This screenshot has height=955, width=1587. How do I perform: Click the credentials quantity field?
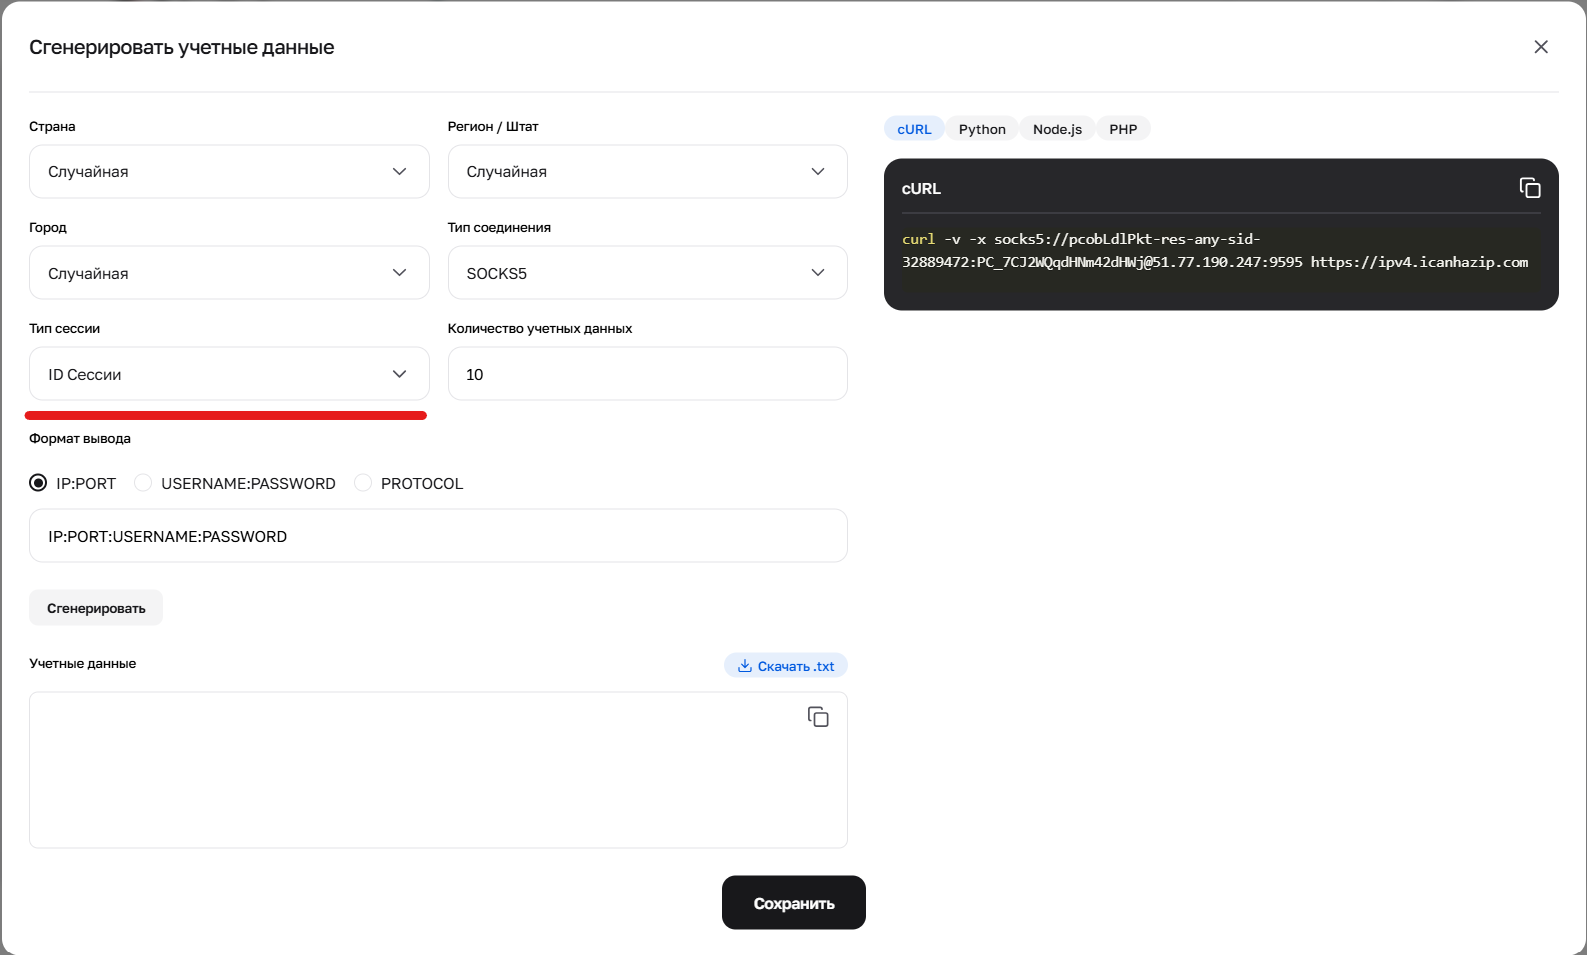[x=647, y=374]
